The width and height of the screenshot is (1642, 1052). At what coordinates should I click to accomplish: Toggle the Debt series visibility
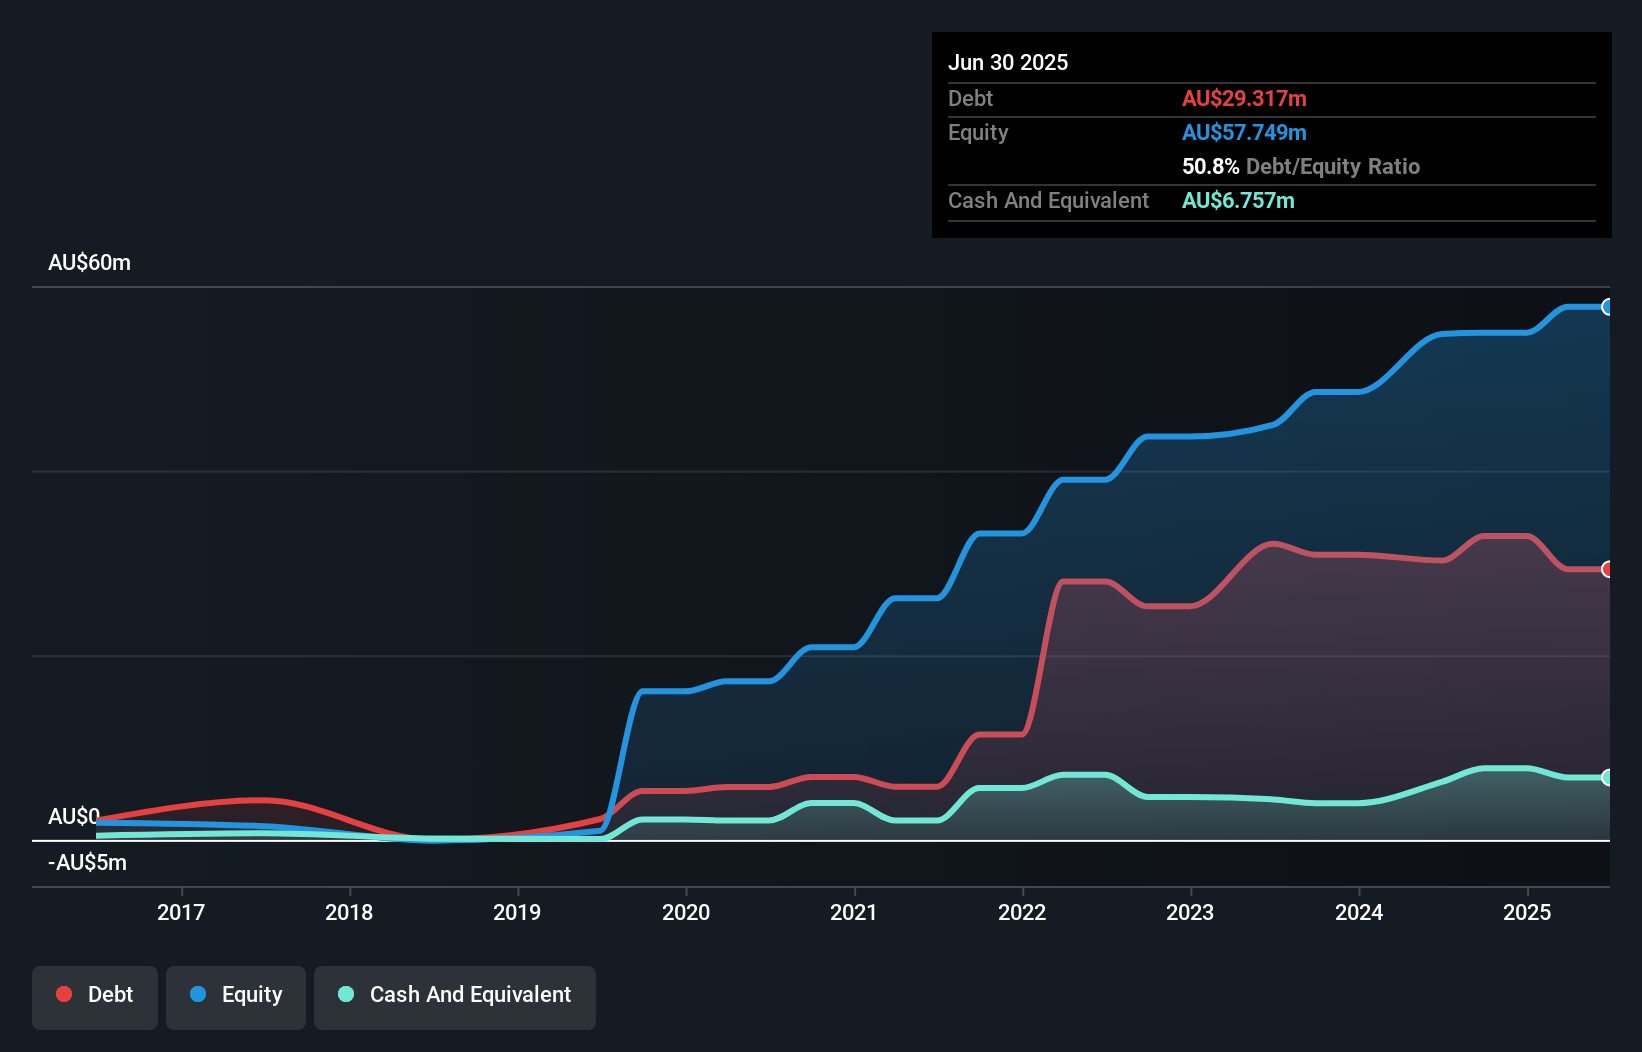coord(95,994)
